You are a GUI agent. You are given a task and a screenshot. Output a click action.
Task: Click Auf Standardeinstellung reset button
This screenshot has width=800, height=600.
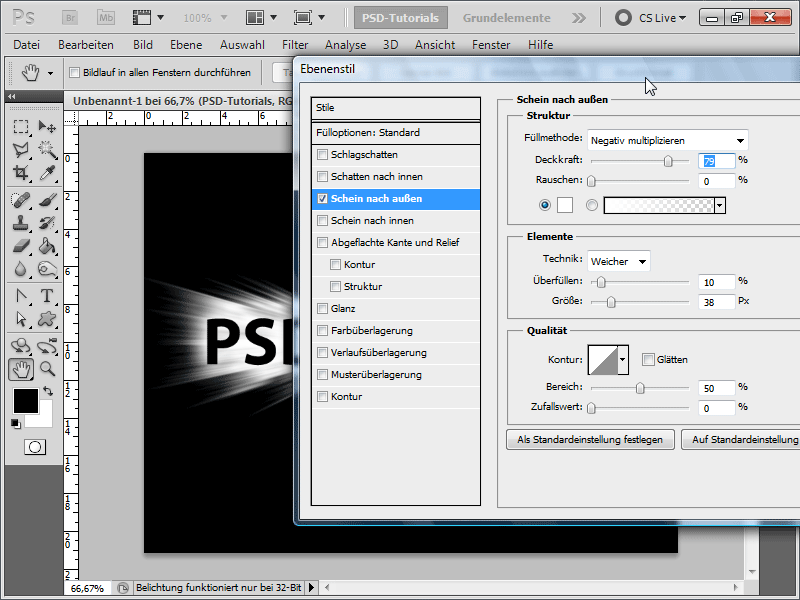pos(741,440)
